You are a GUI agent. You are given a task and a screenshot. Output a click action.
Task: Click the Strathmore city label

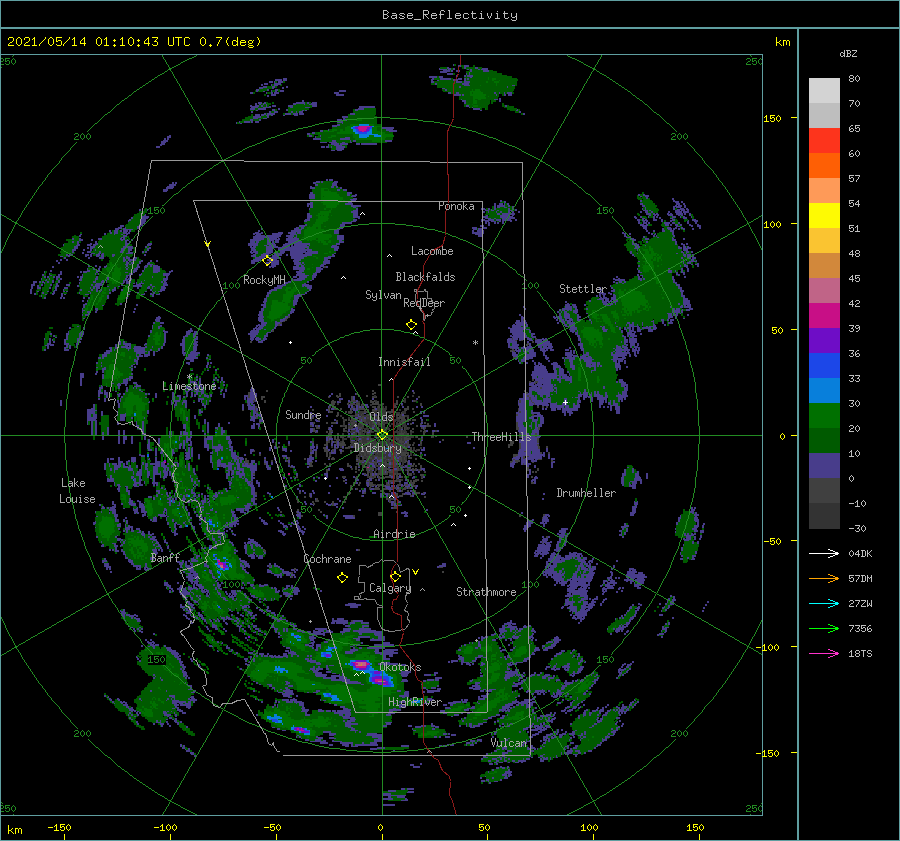[486, 592]
